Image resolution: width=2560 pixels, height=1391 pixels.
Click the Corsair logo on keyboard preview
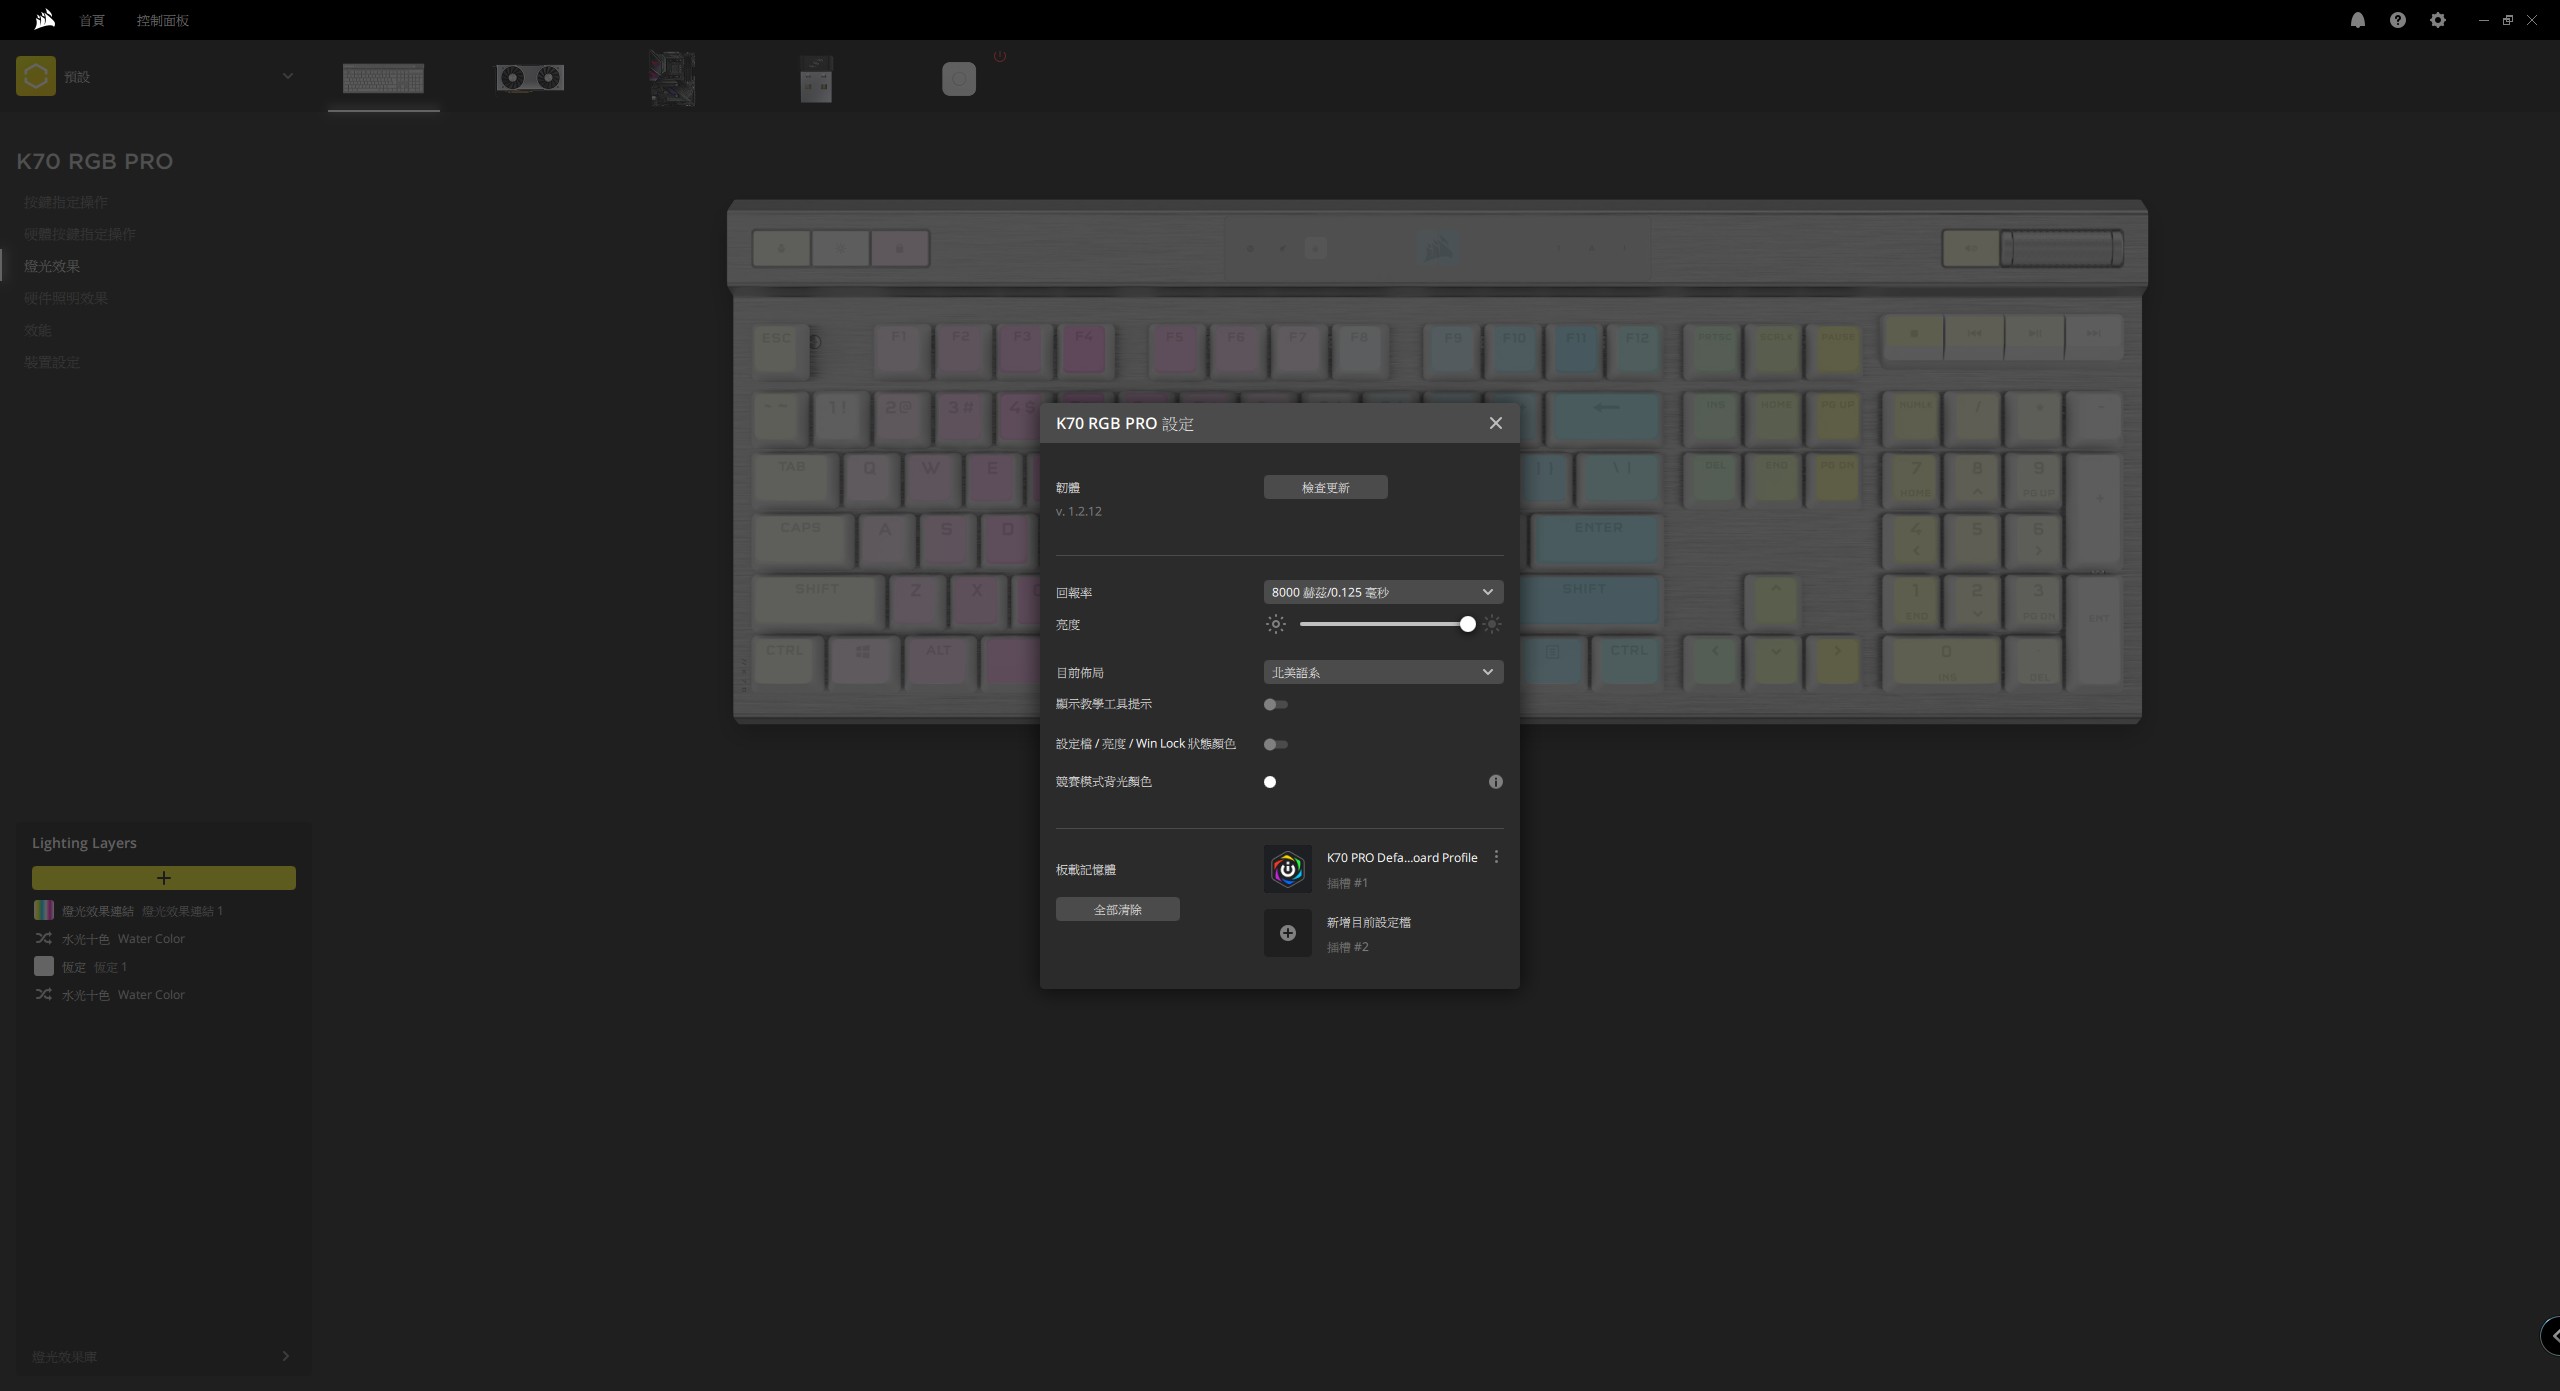(x=1438, y=247)
